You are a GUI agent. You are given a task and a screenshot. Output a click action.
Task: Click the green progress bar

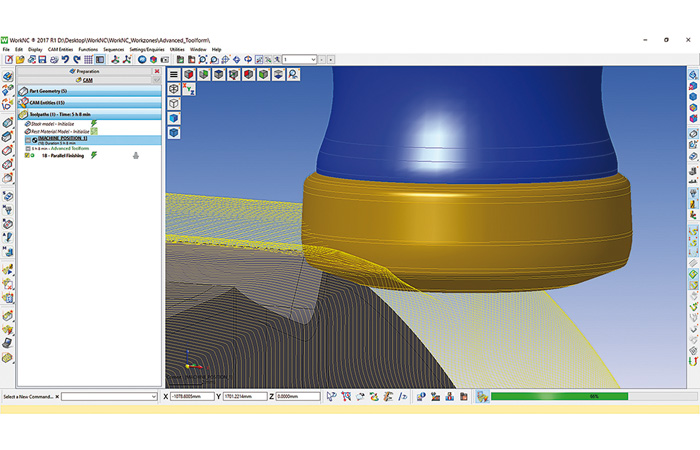(x=559, y=396)
